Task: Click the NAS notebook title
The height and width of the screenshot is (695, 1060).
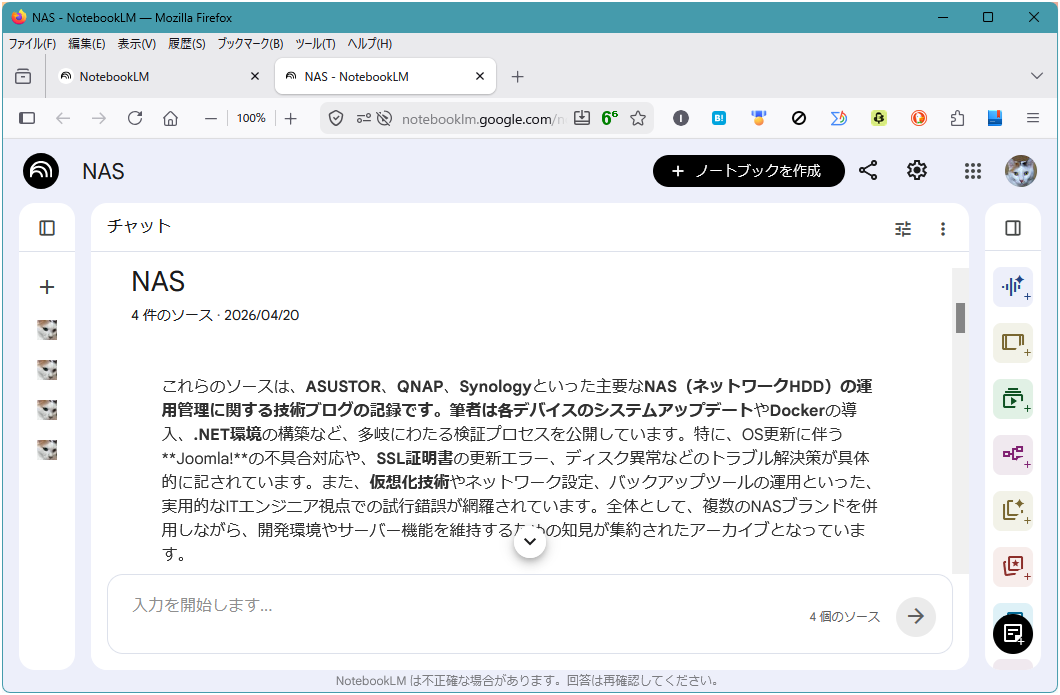Action: 103,171
